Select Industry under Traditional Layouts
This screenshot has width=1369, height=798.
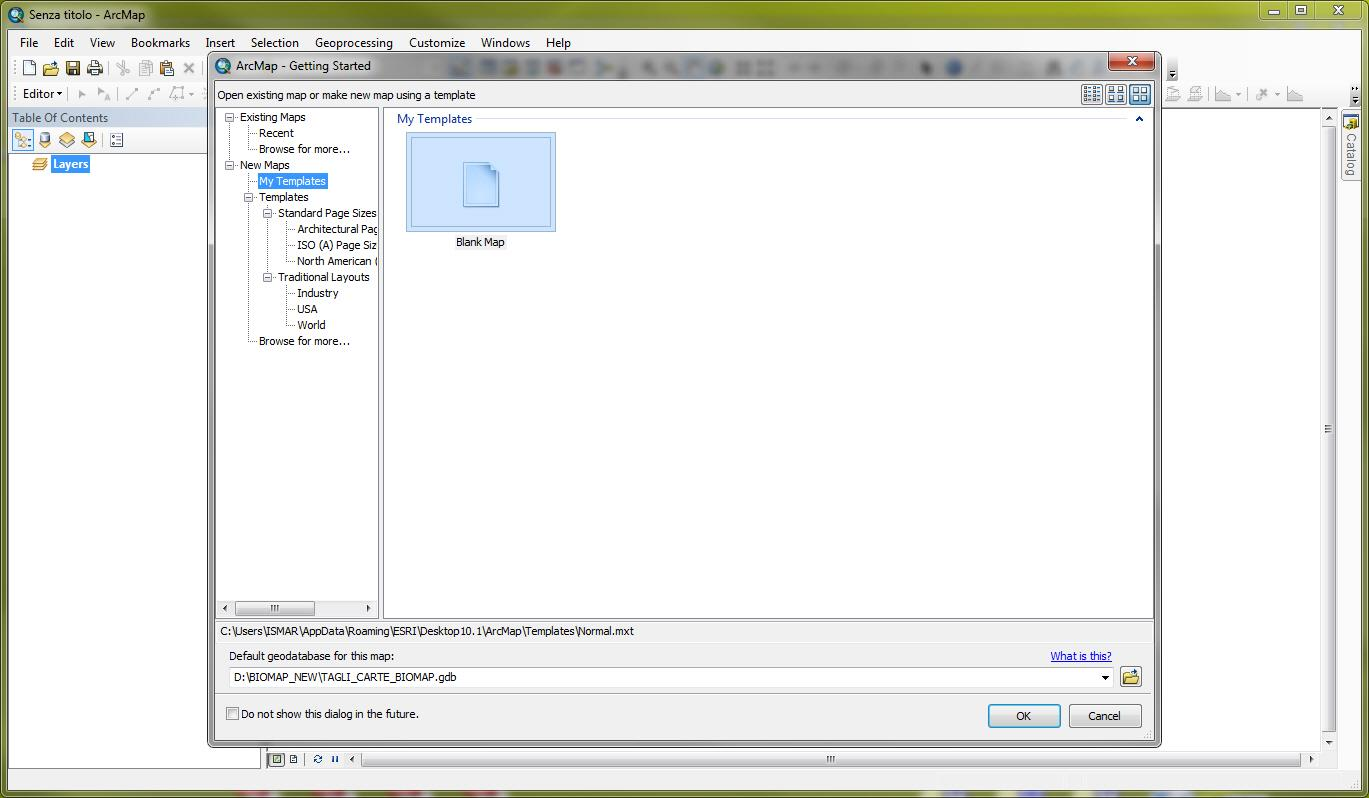click(x=317, y=293)
